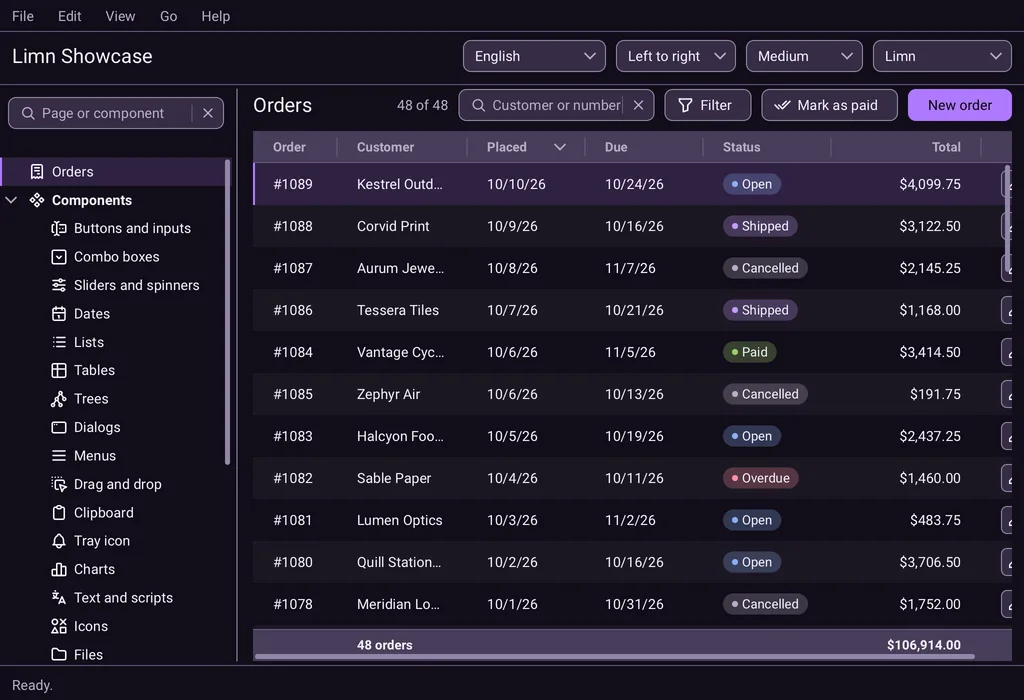Focus the Customer or number search field
The image size is (1024, 700).
click(x=556, y=105)
